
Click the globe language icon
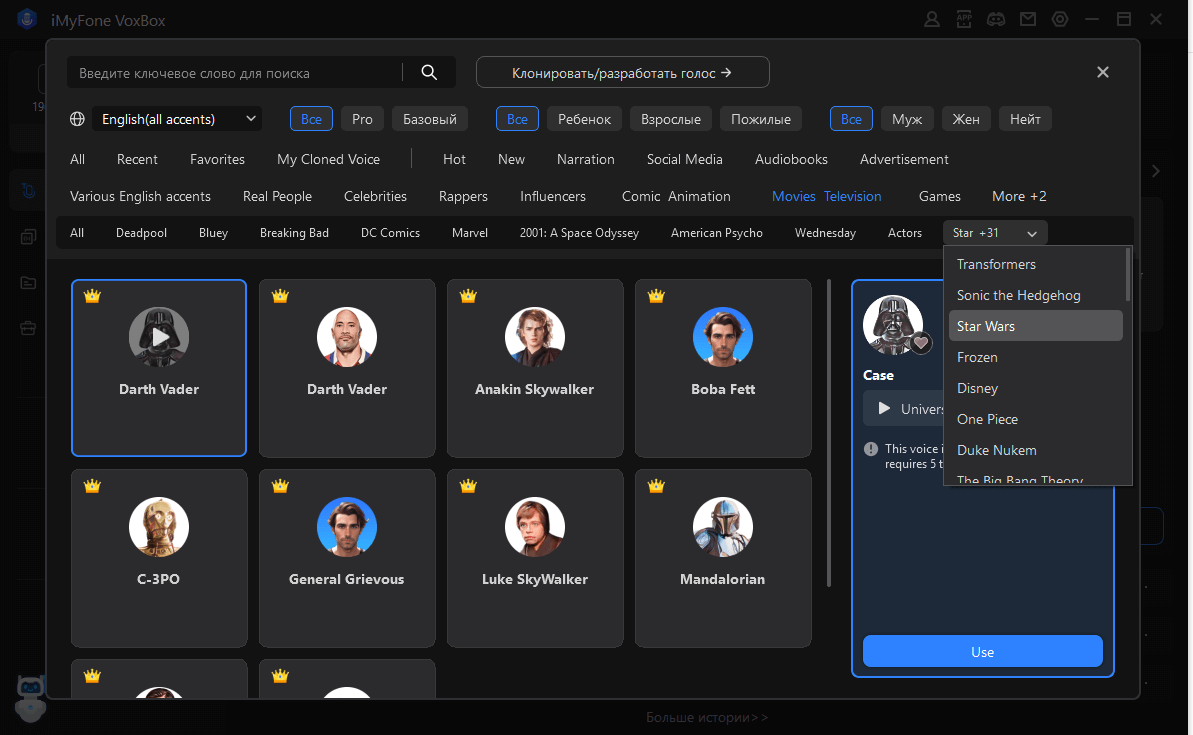pyautogui.click(x=77, y=119)
